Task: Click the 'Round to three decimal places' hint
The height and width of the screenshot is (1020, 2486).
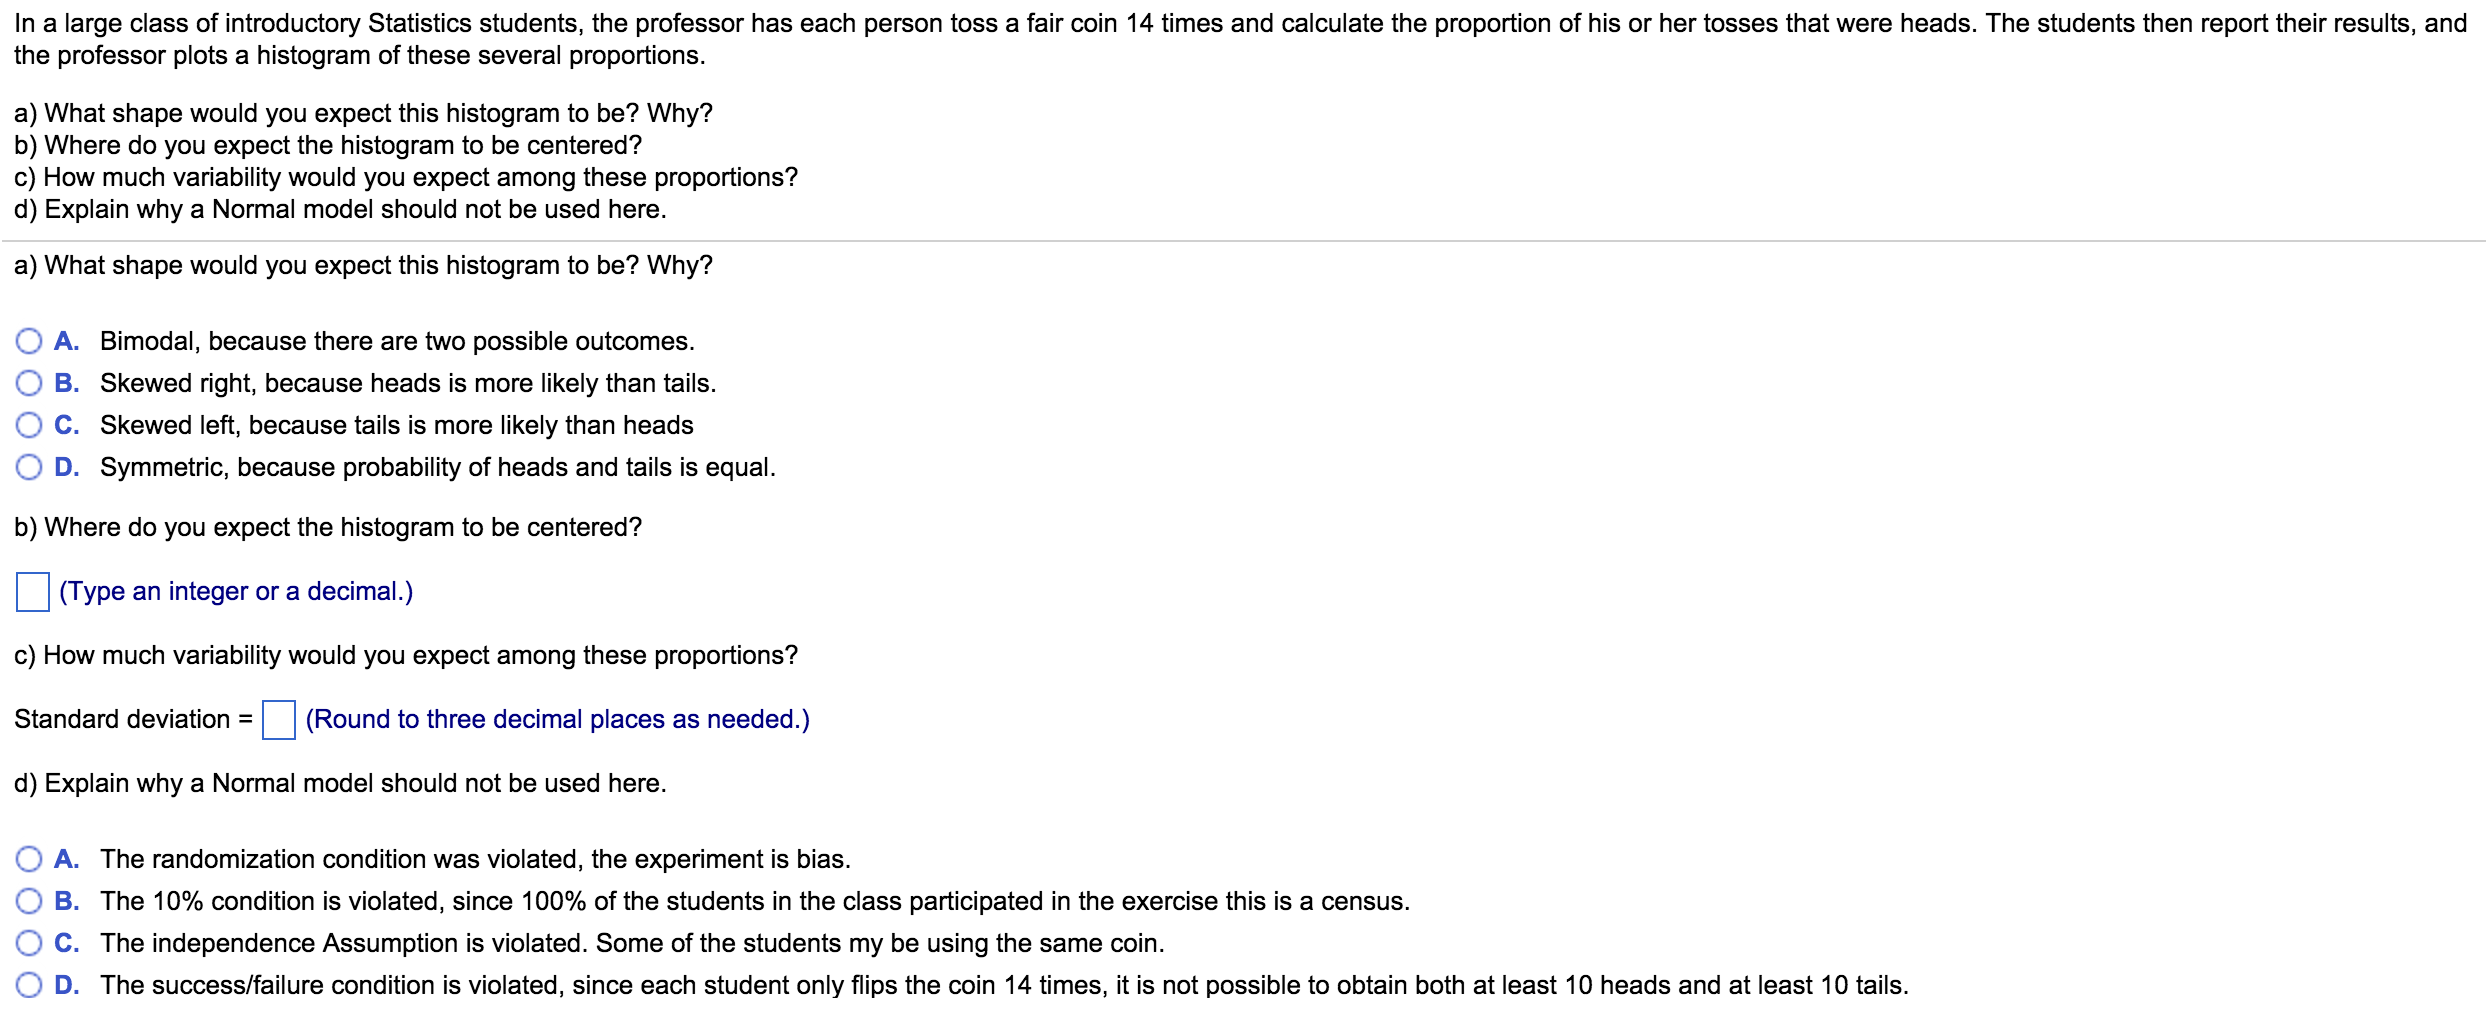Action: [558, 720]
